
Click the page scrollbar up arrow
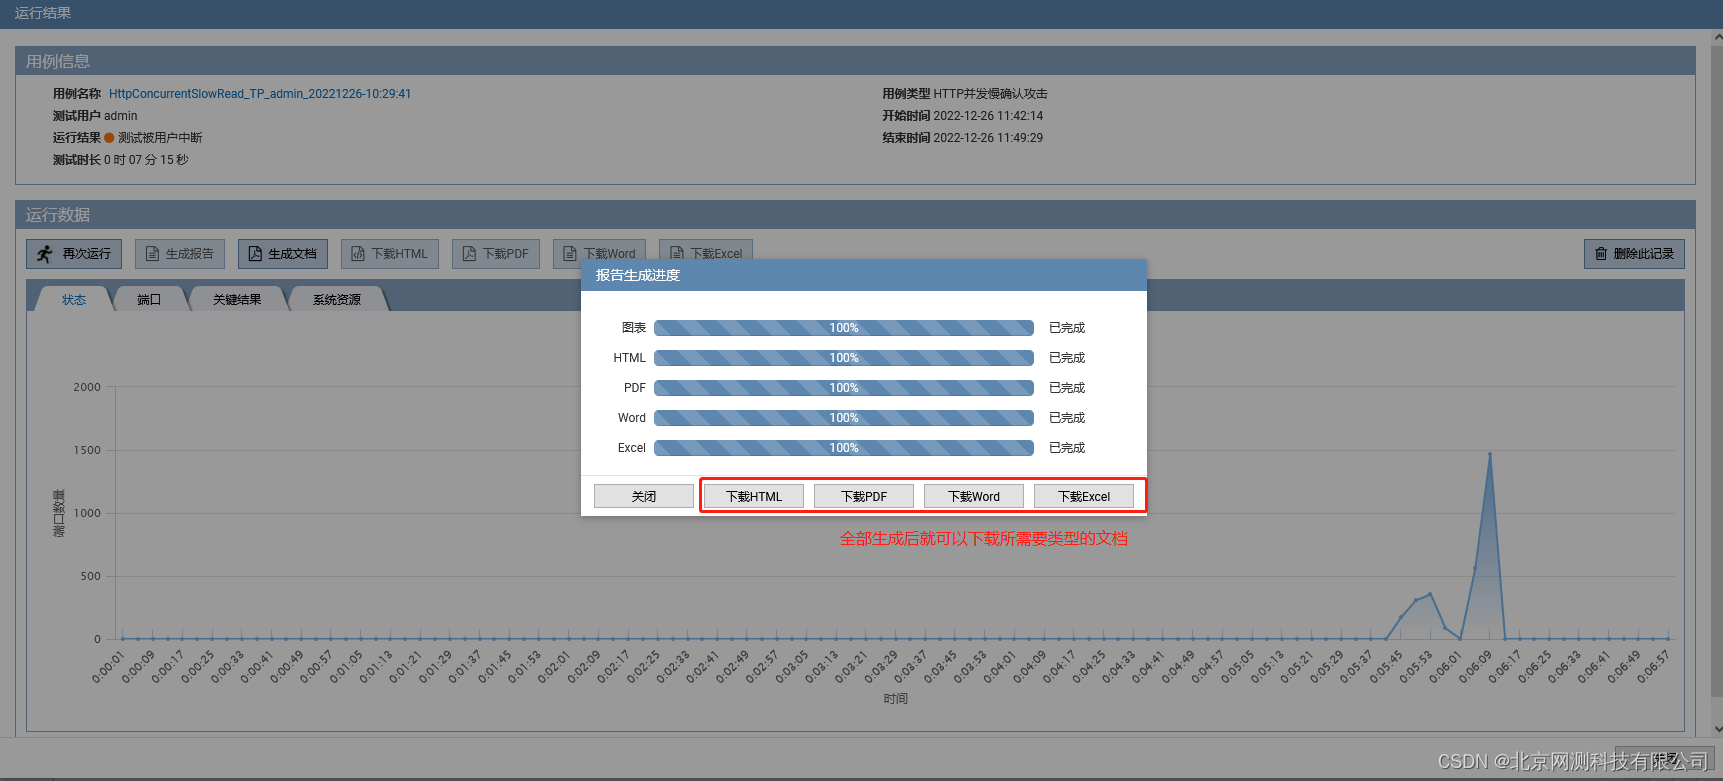[x=1717, y=37]
